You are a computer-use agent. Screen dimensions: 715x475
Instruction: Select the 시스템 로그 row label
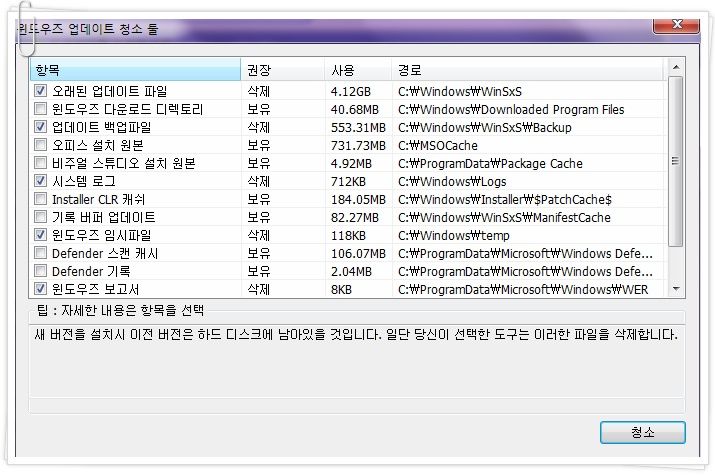coord(83,181)
